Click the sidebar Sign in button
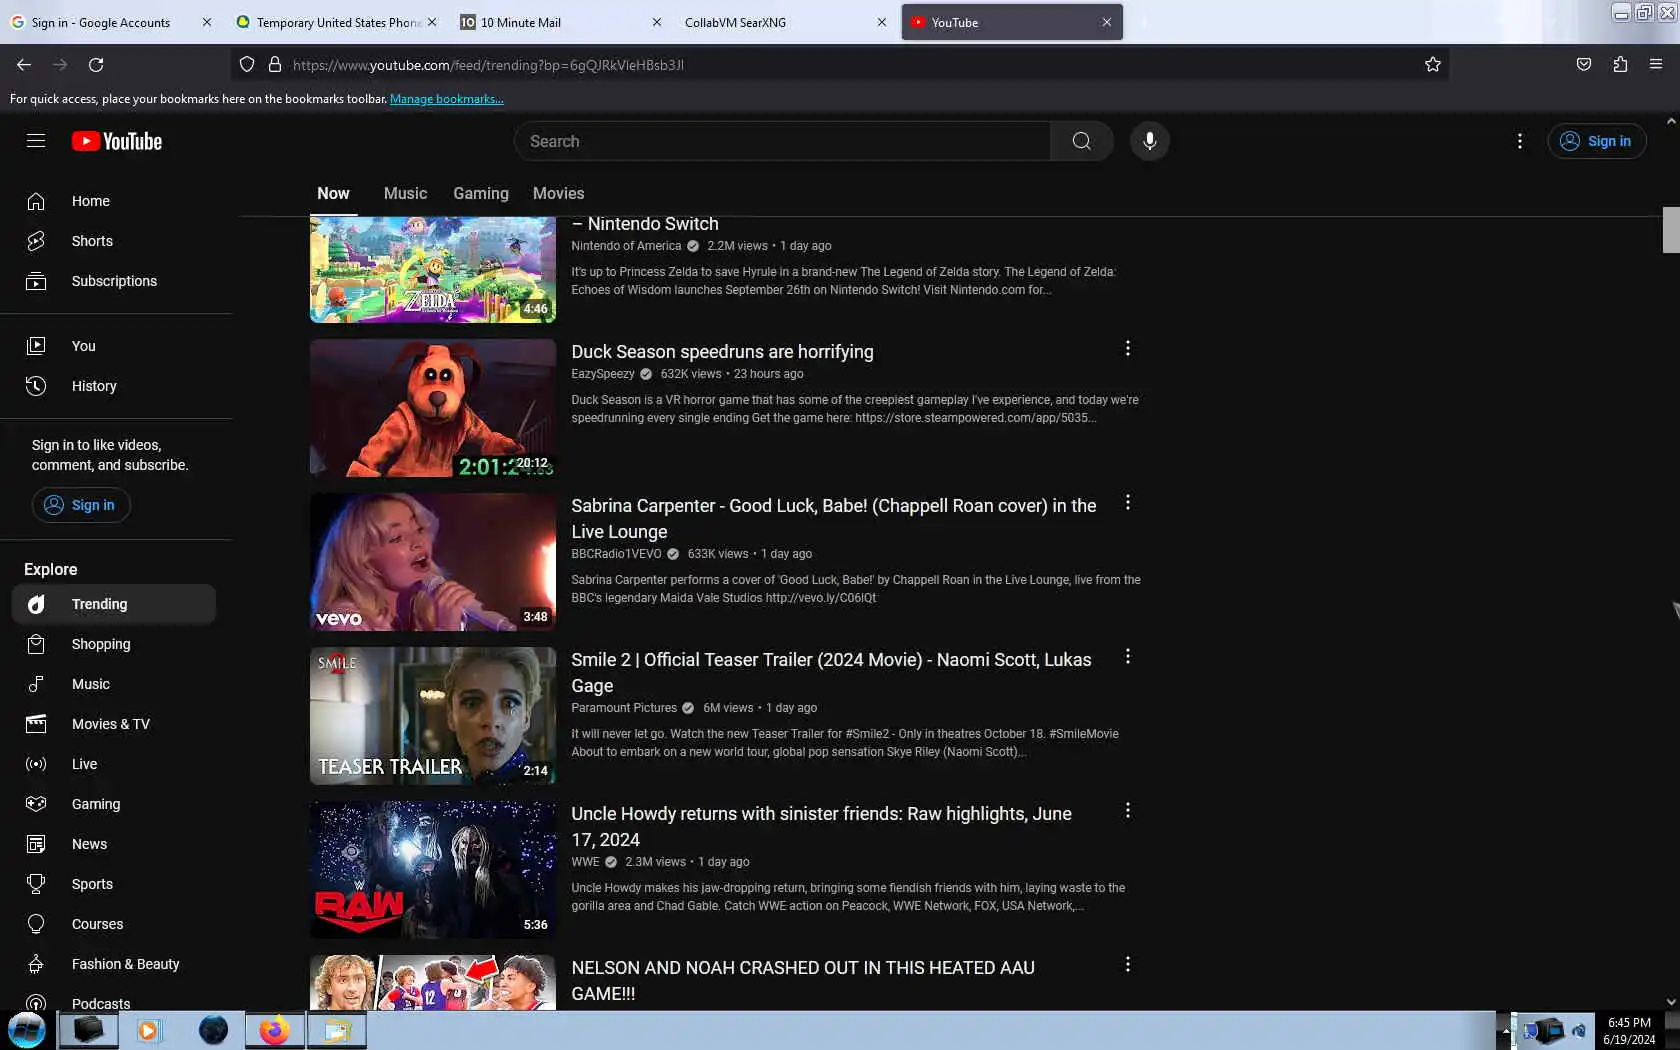1680x1050 pixels. click(81, 505)
